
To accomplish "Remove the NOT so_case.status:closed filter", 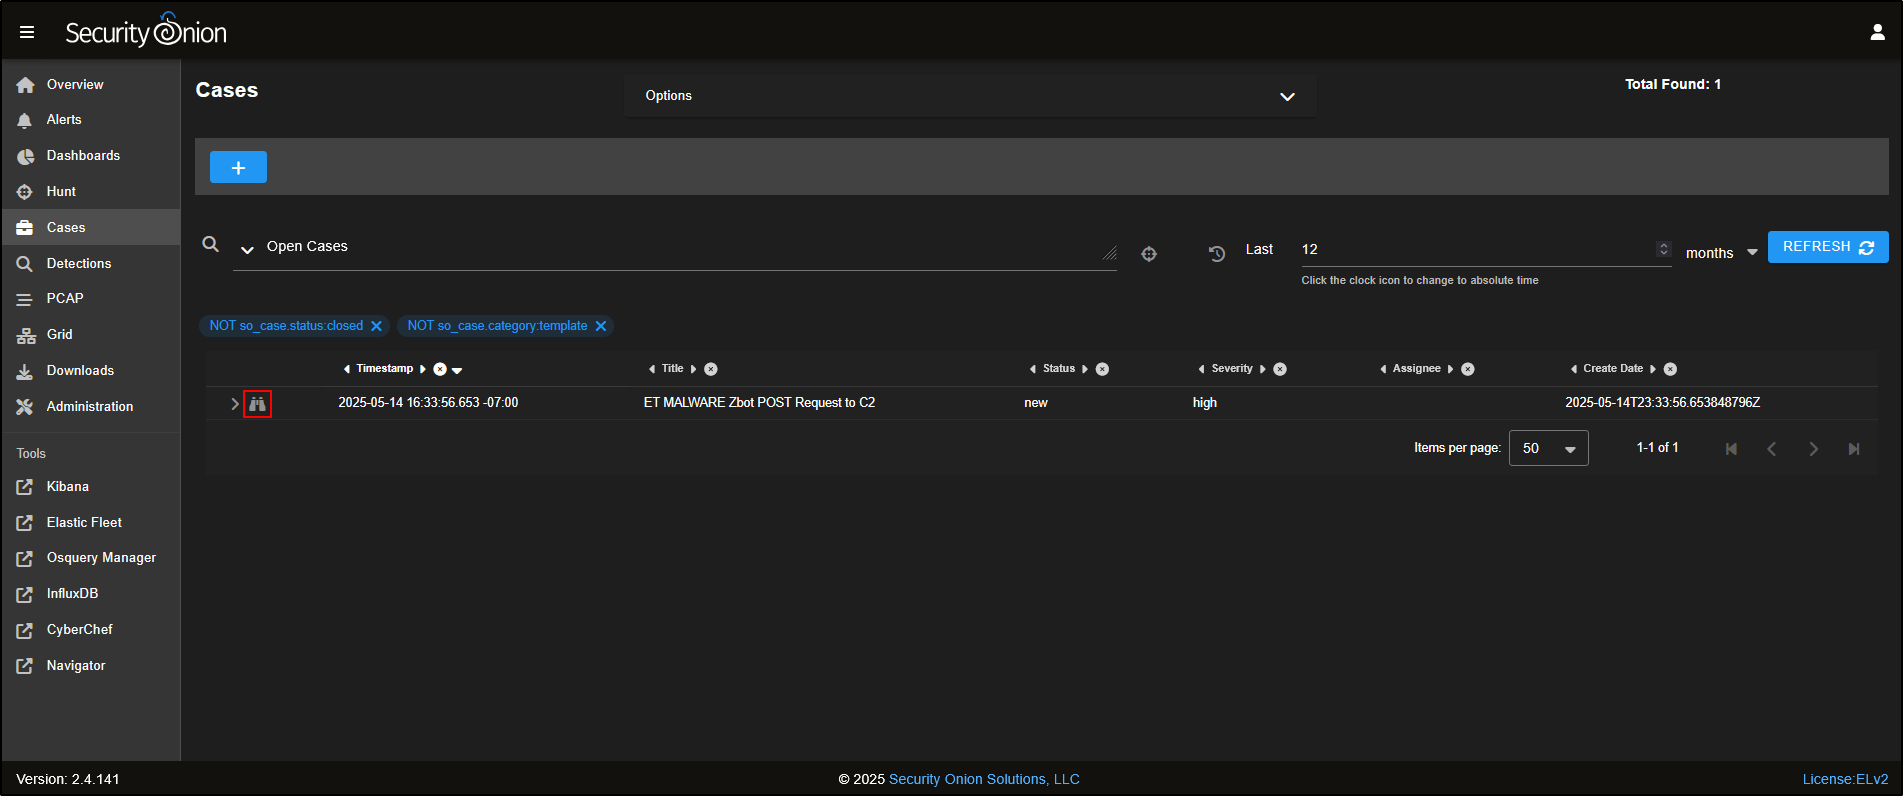I will [x=377, y=326].
